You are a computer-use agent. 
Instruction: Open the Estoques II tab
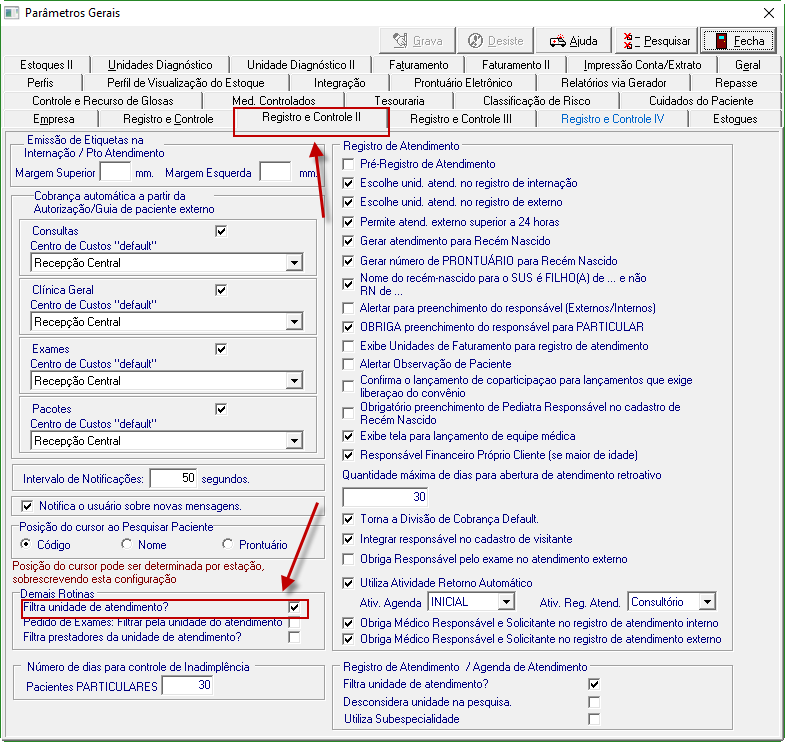[47, 65]
